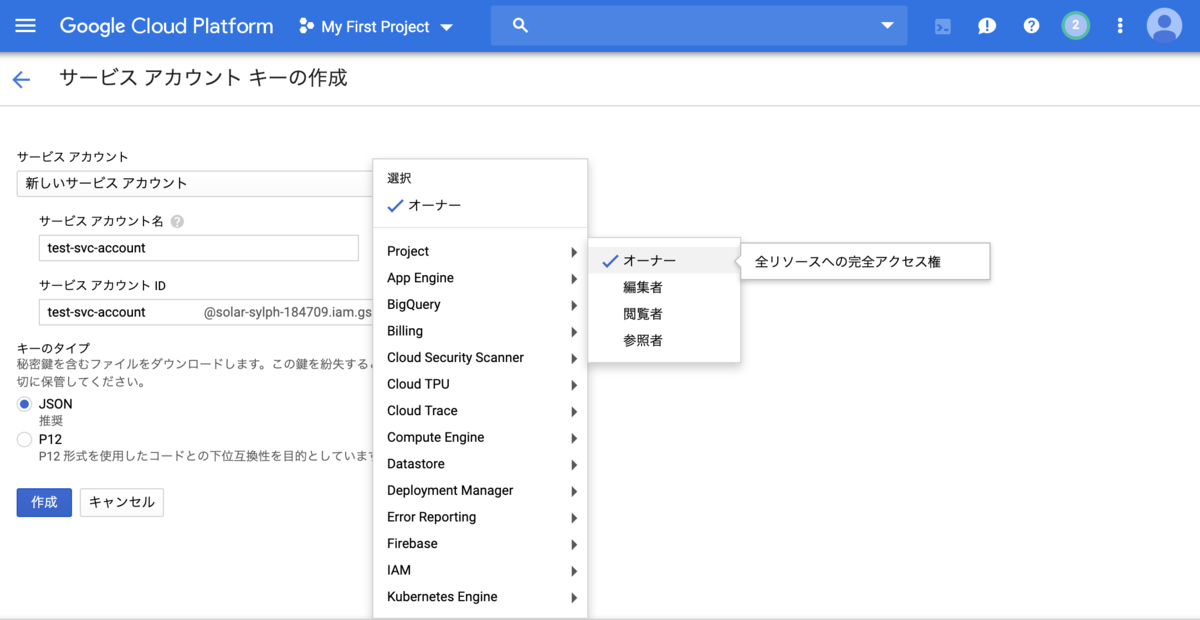Open the feedback alert icon

(x=987, y=26)
